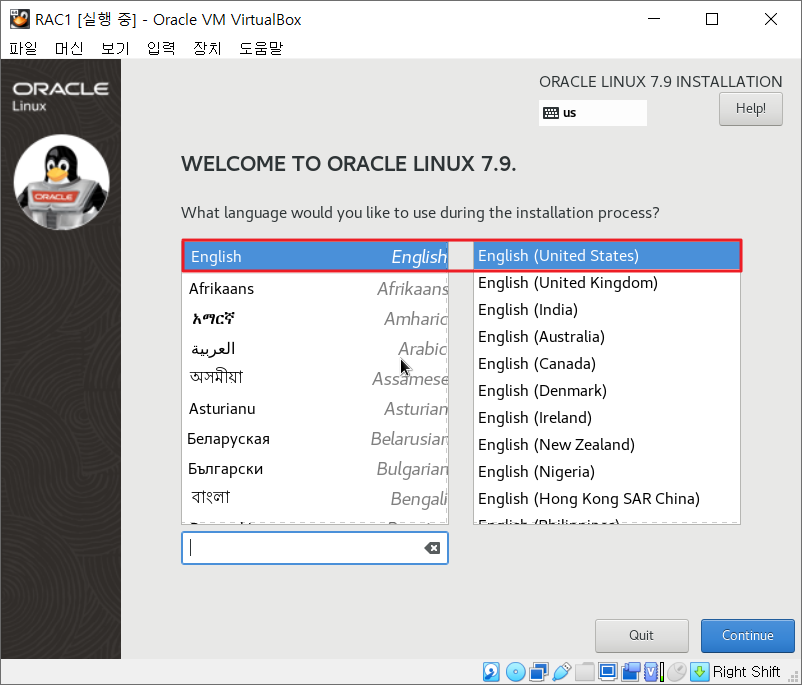The width and height of the screenshot is (802, 685).
Task: Click the CPU virtualization V chip icon
Action: coord(653,672)
